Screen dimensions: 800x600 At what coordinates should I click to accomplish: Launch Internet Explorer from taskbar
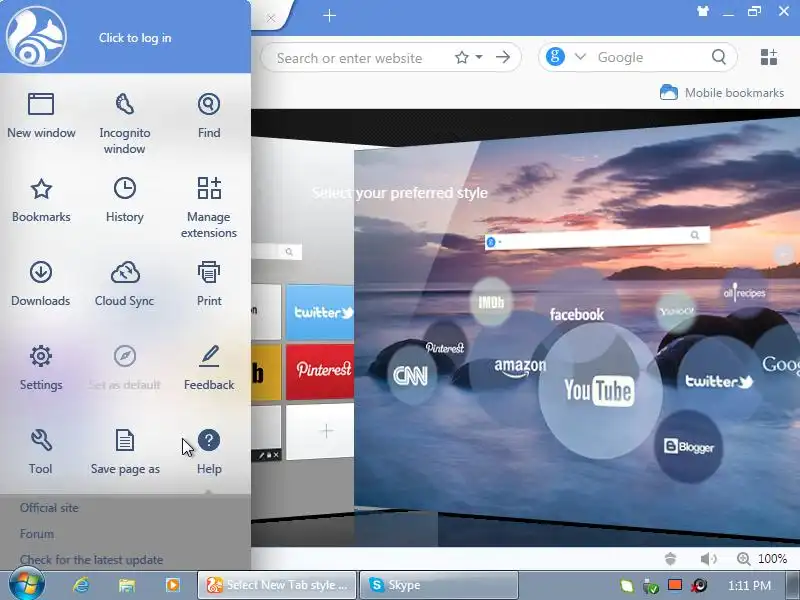coord(81,585)
